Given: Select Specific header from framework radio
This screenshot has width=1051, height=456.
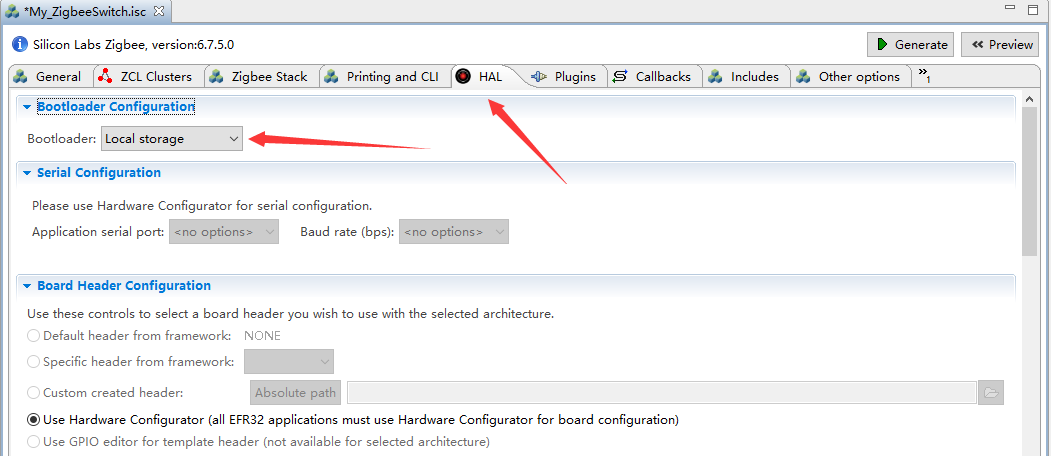Looking at the screenshot, I should point(34,362).
